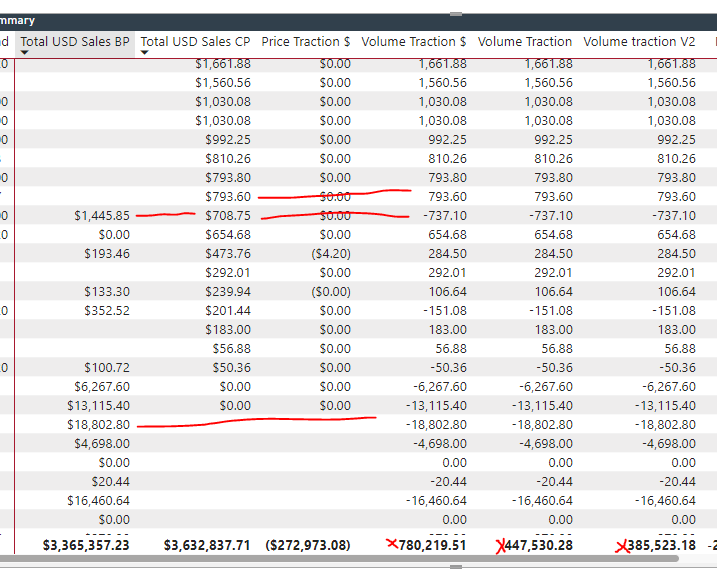Select the $1,661.88 Sales CP cell

[223, 64]
